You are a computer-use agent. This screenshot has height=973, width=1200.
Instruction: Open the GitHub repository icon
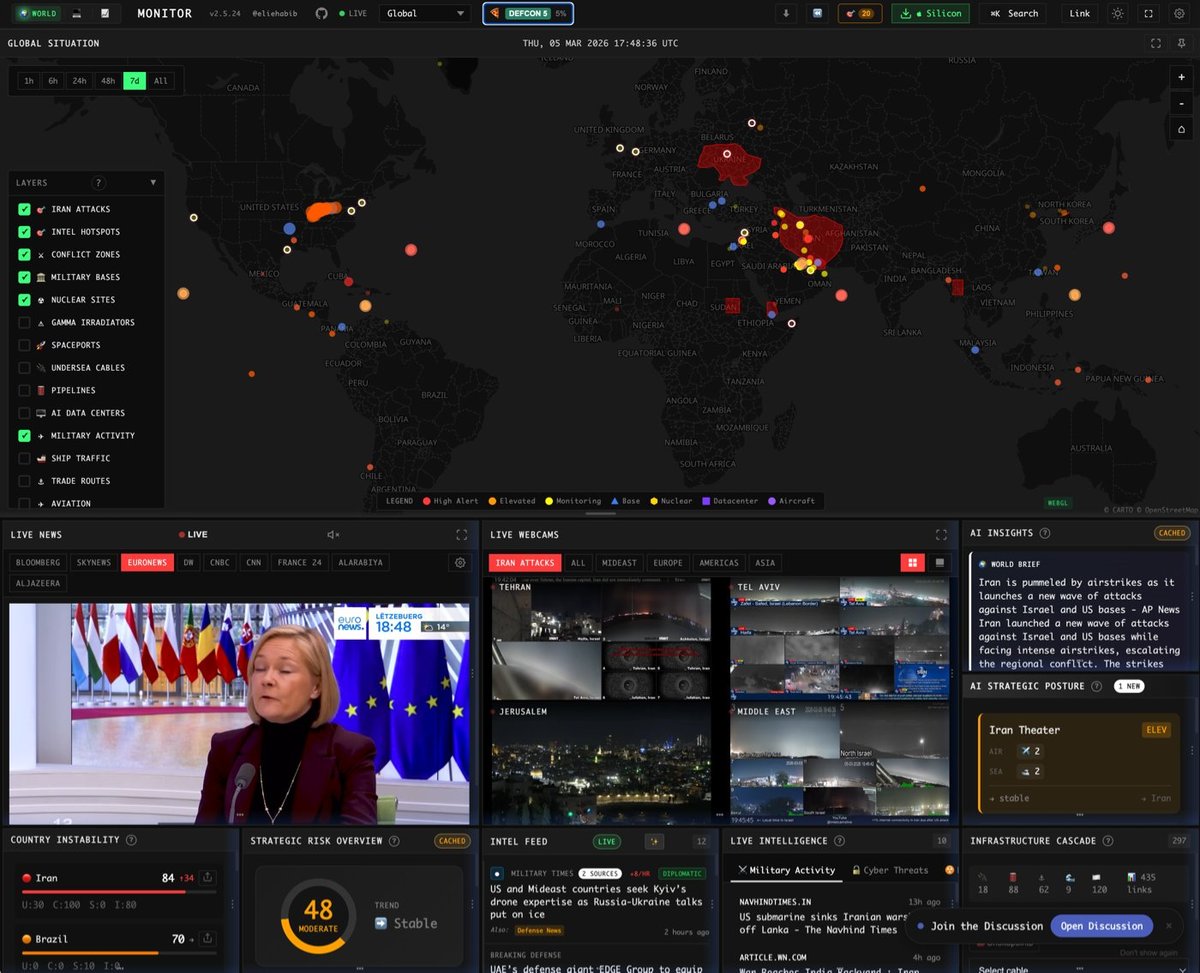tap(321, 14)
